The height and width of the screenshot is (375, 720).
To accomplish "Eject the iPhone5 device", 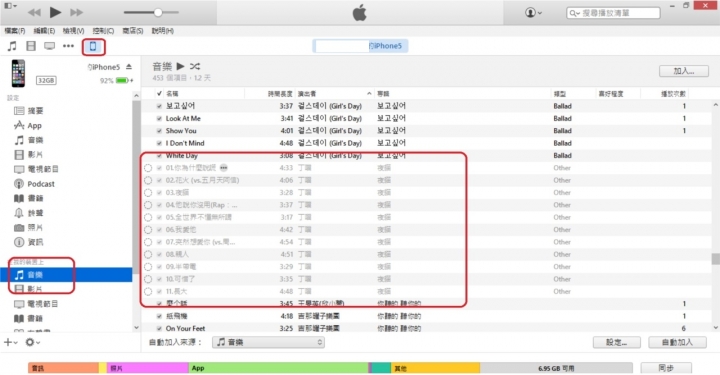I will 129,67.
